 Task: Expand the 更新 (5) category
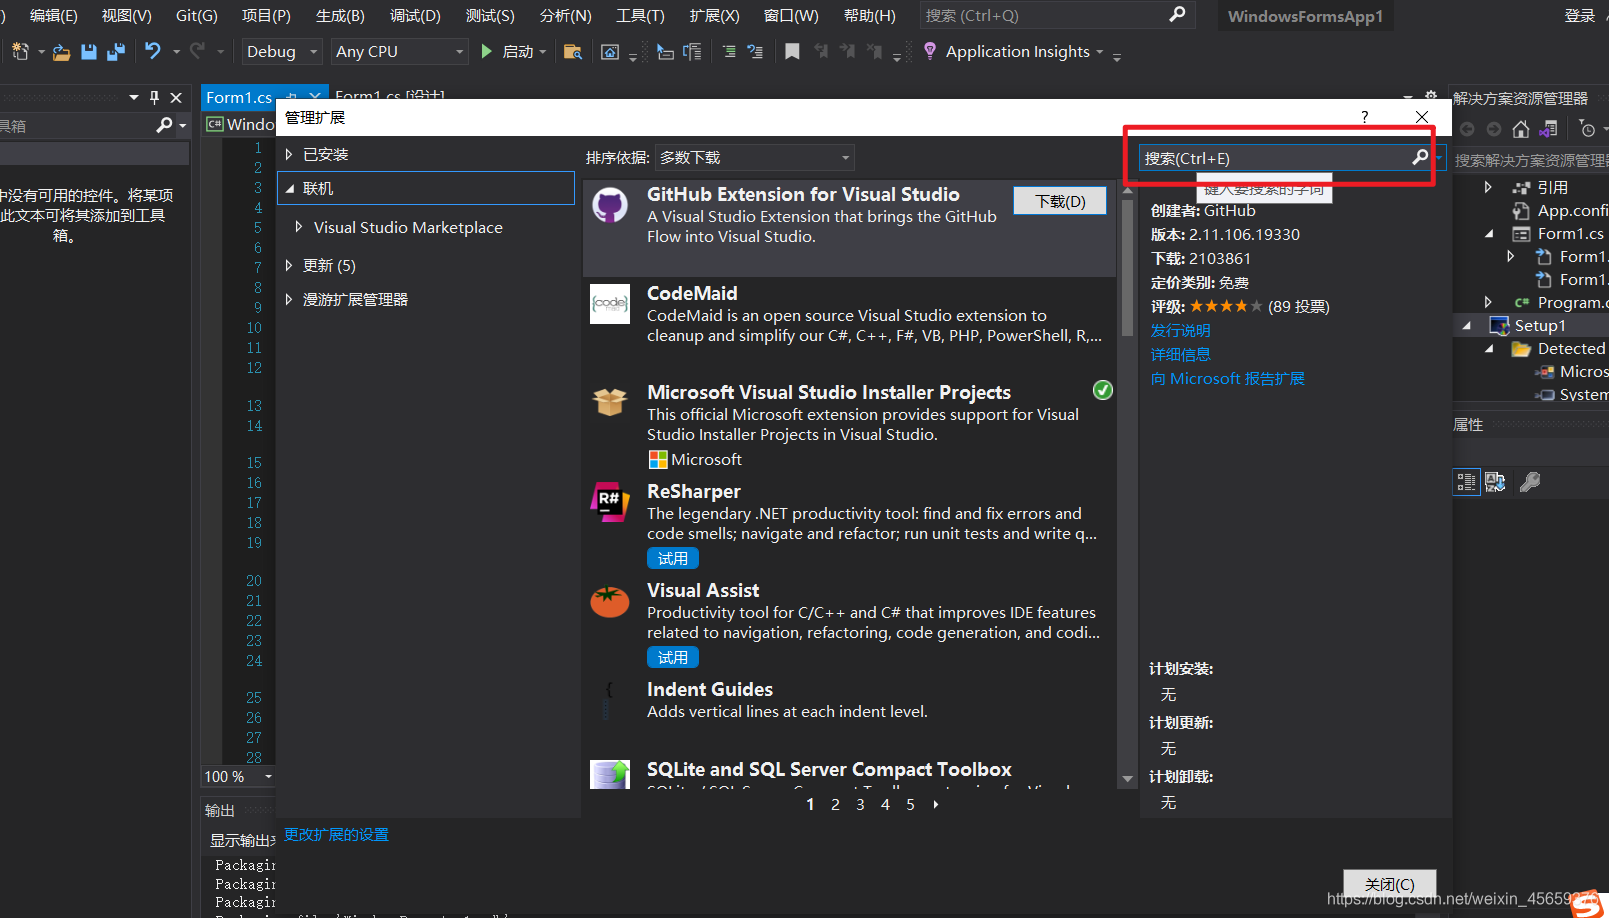tap(289, 265)
